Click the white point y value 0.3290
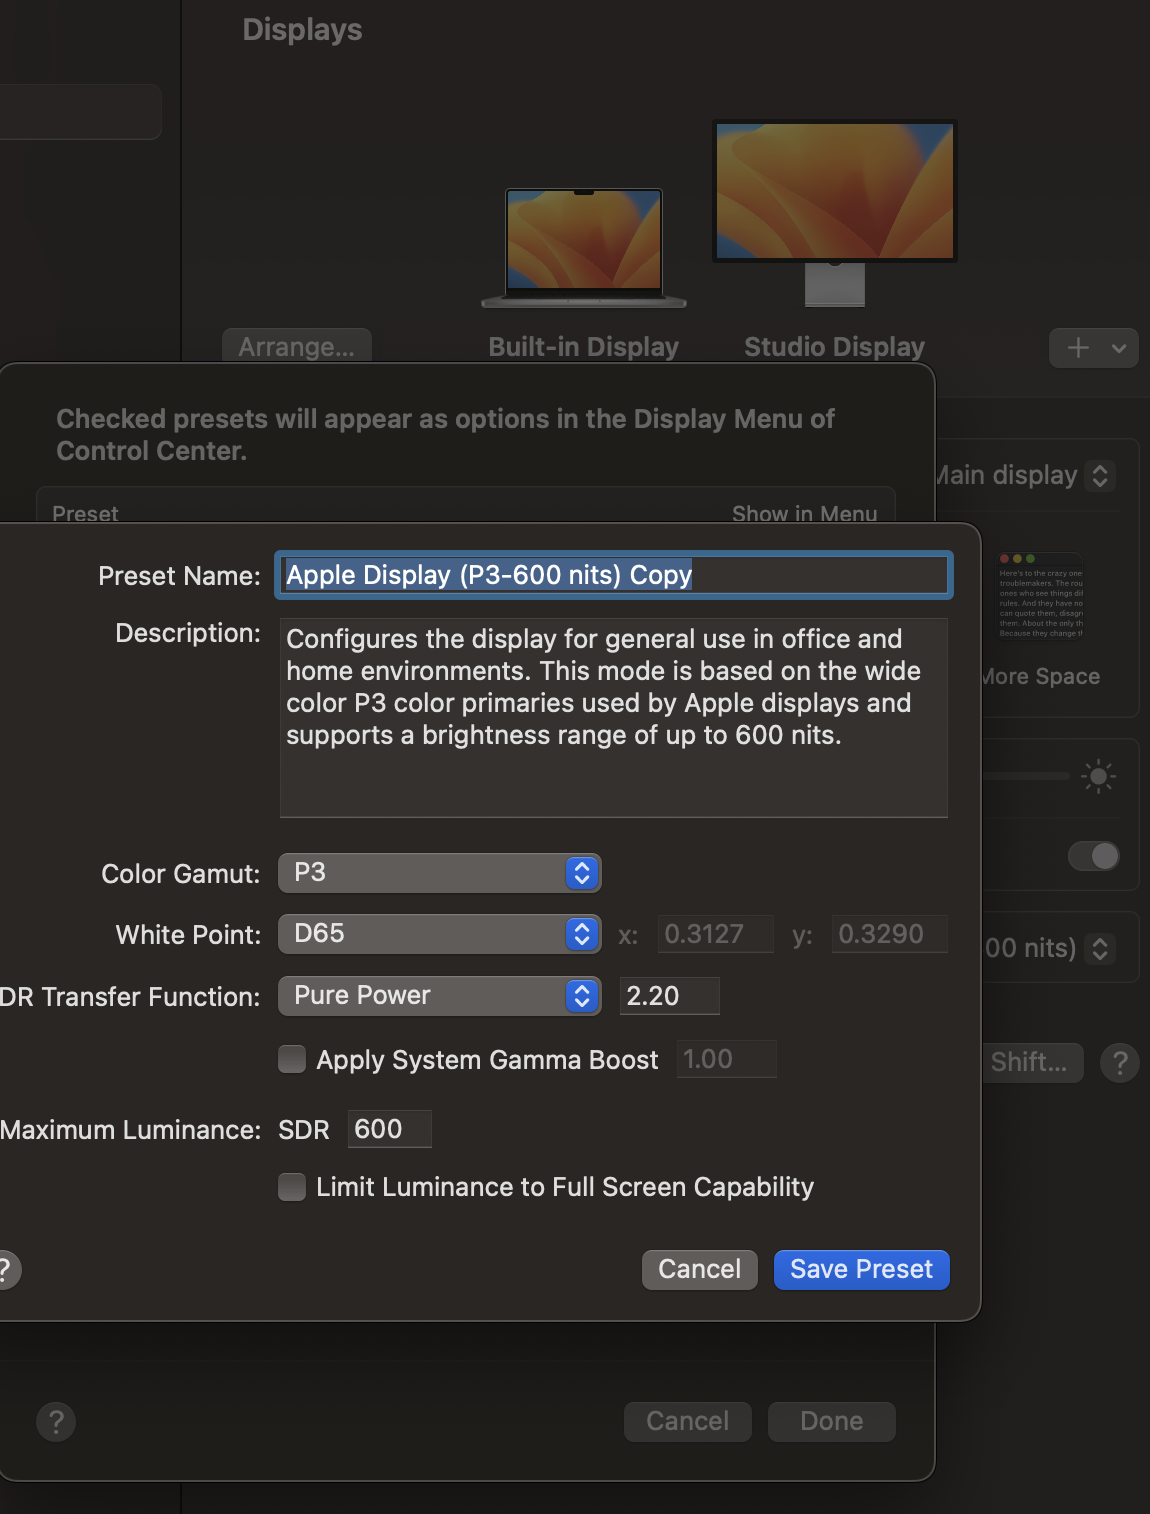The width and height of the screenshot is (1150, 1514). tap(889, 934)
